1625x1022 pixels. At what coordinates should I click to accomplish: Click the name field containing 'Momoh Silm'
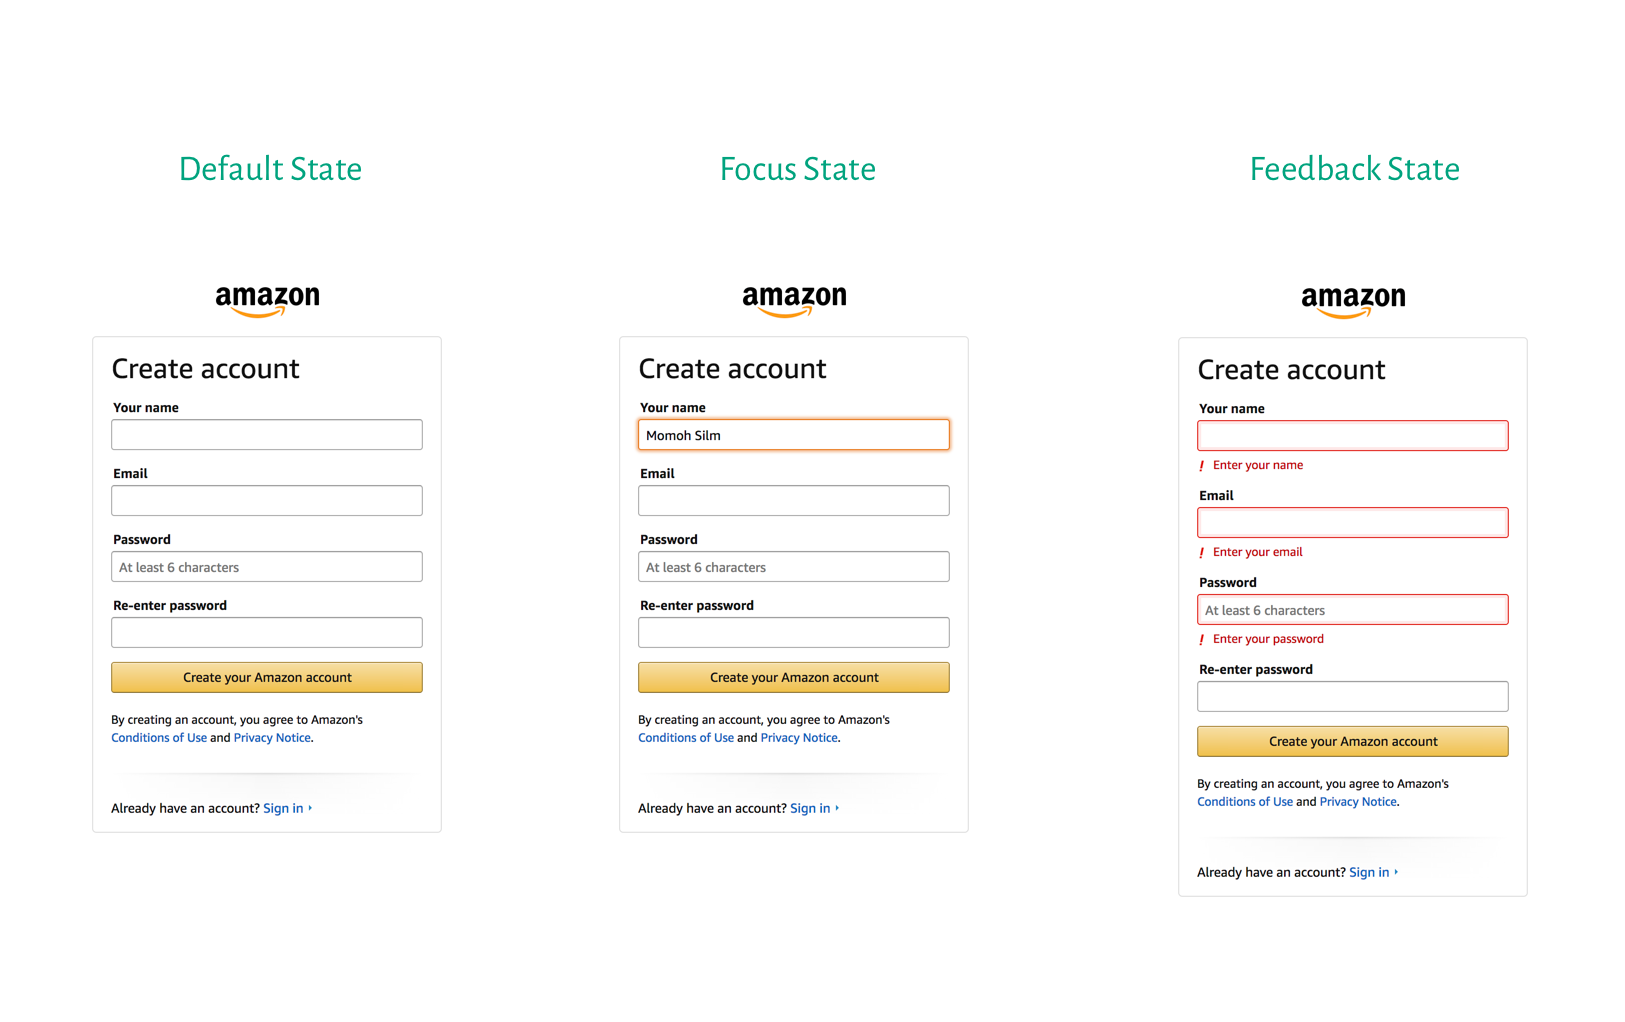[793, 434]
